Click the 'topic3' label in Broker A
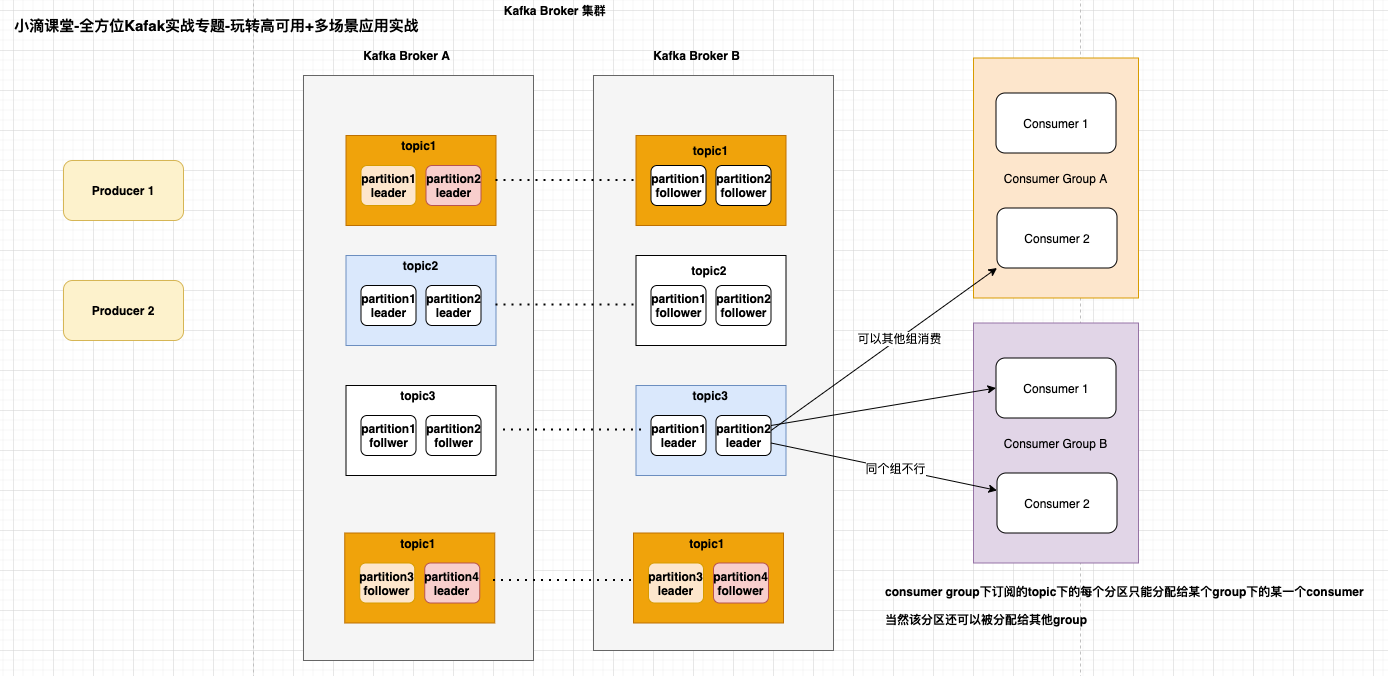This screenshot has height=676, width=1388. click(420, 396)
